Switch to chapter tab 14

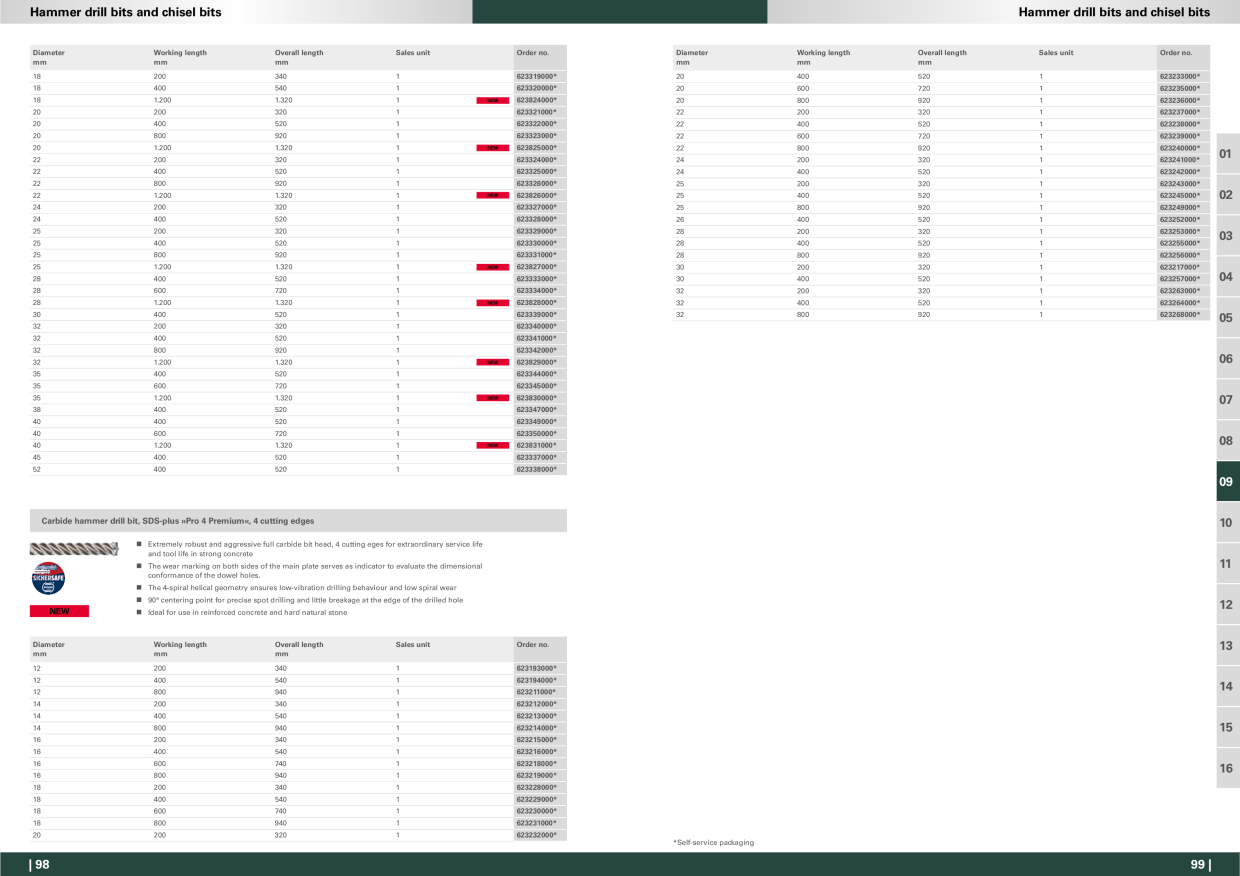pyautogui.click(x=1226, y=687)
